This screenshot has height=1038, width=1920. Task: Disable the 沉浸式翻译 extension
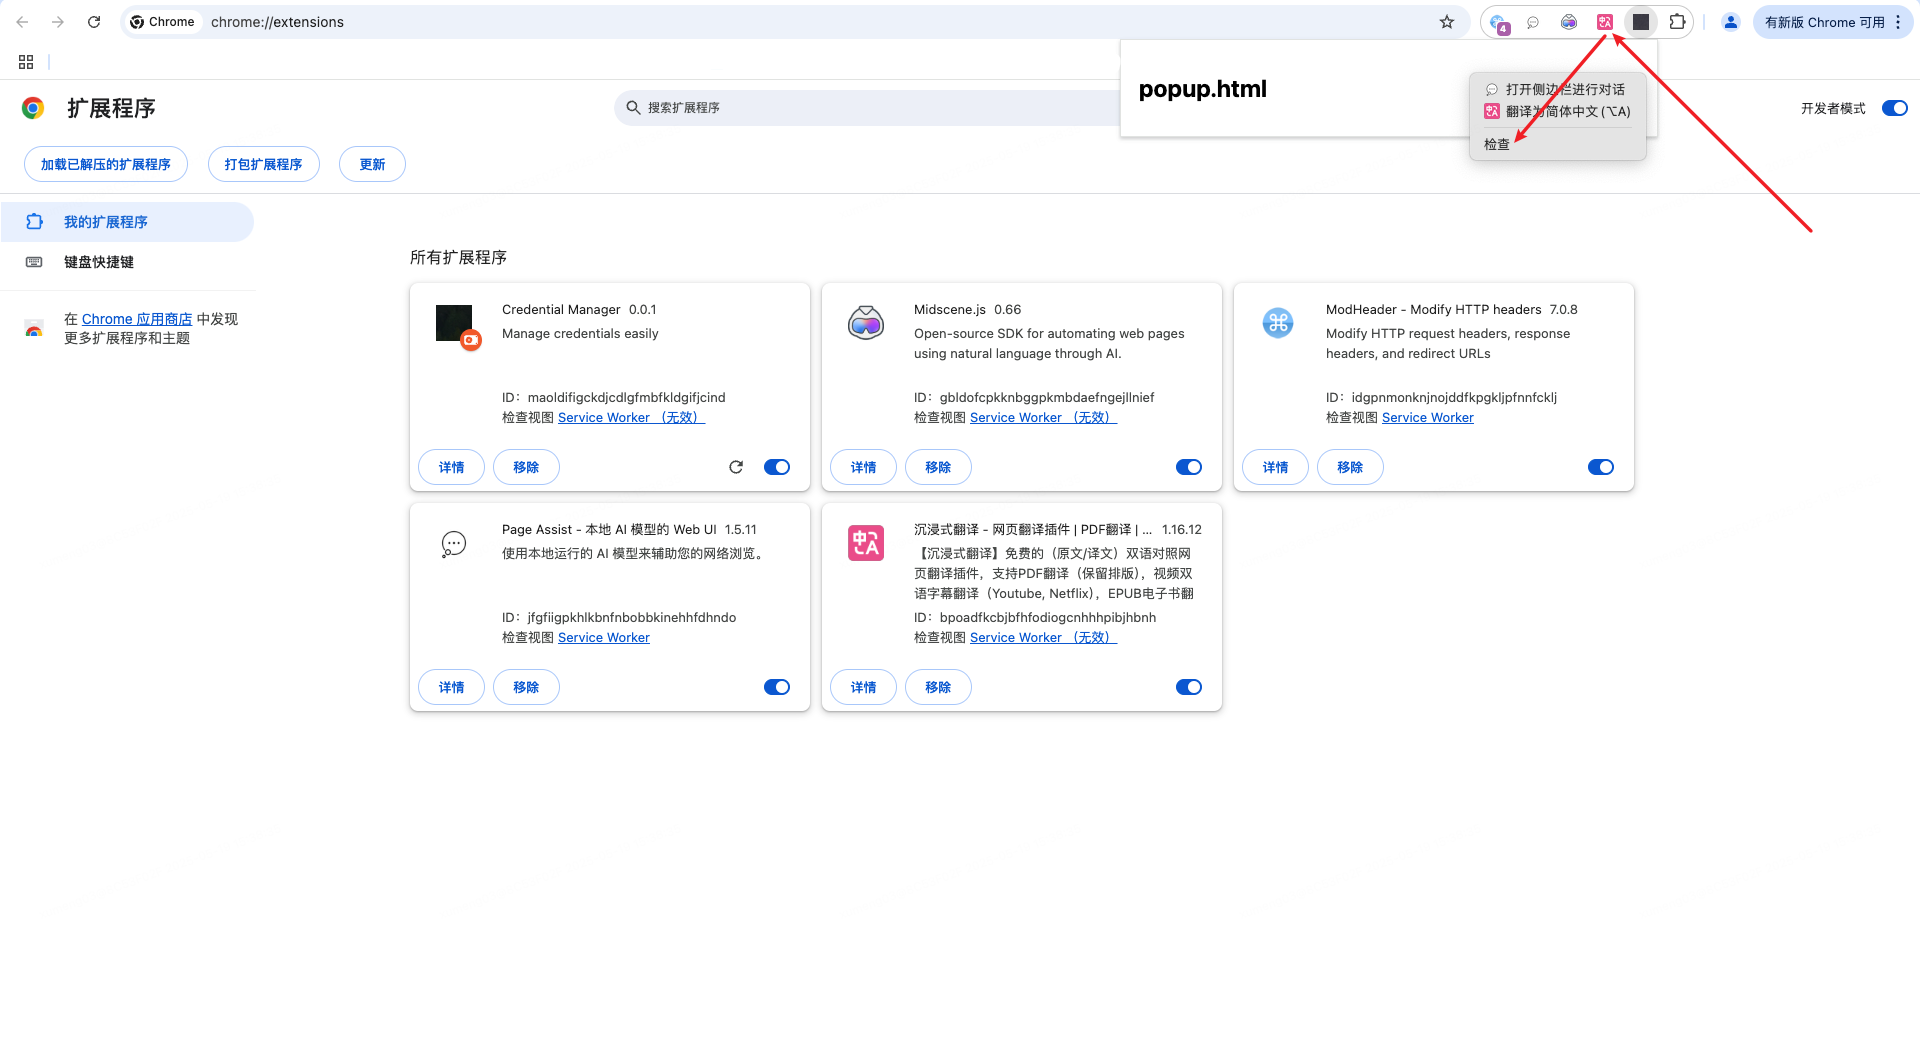(1189, 687)
